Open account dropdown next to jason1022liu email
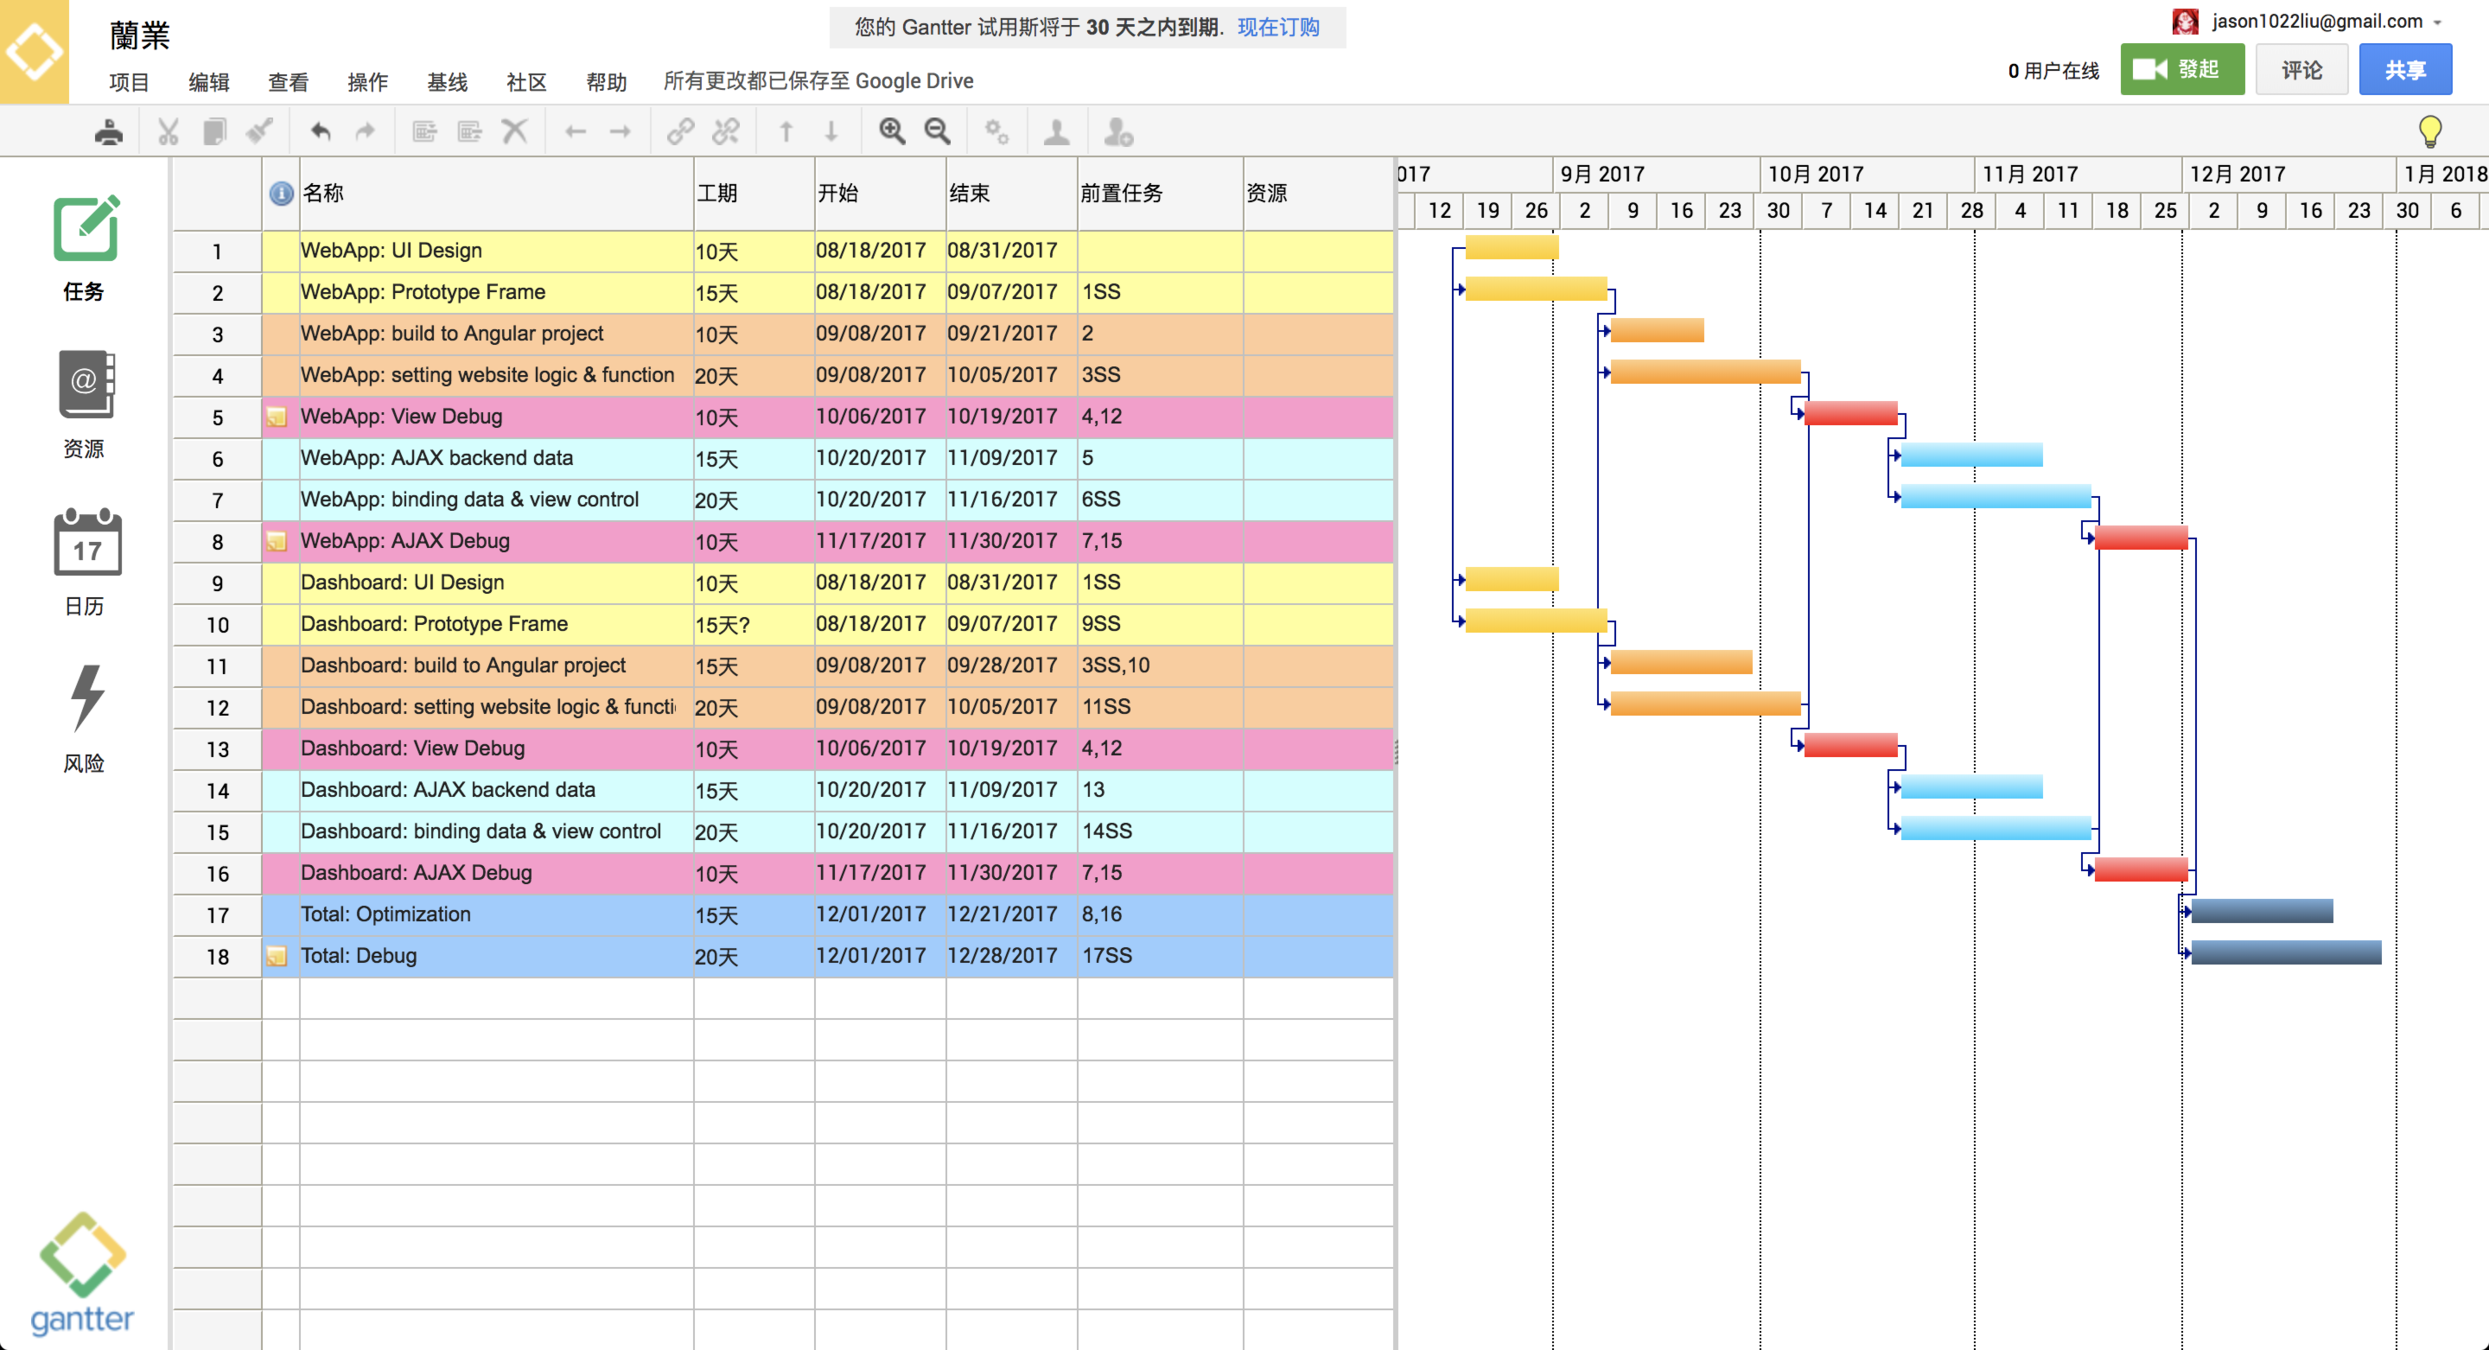 tap(2439, 23)
